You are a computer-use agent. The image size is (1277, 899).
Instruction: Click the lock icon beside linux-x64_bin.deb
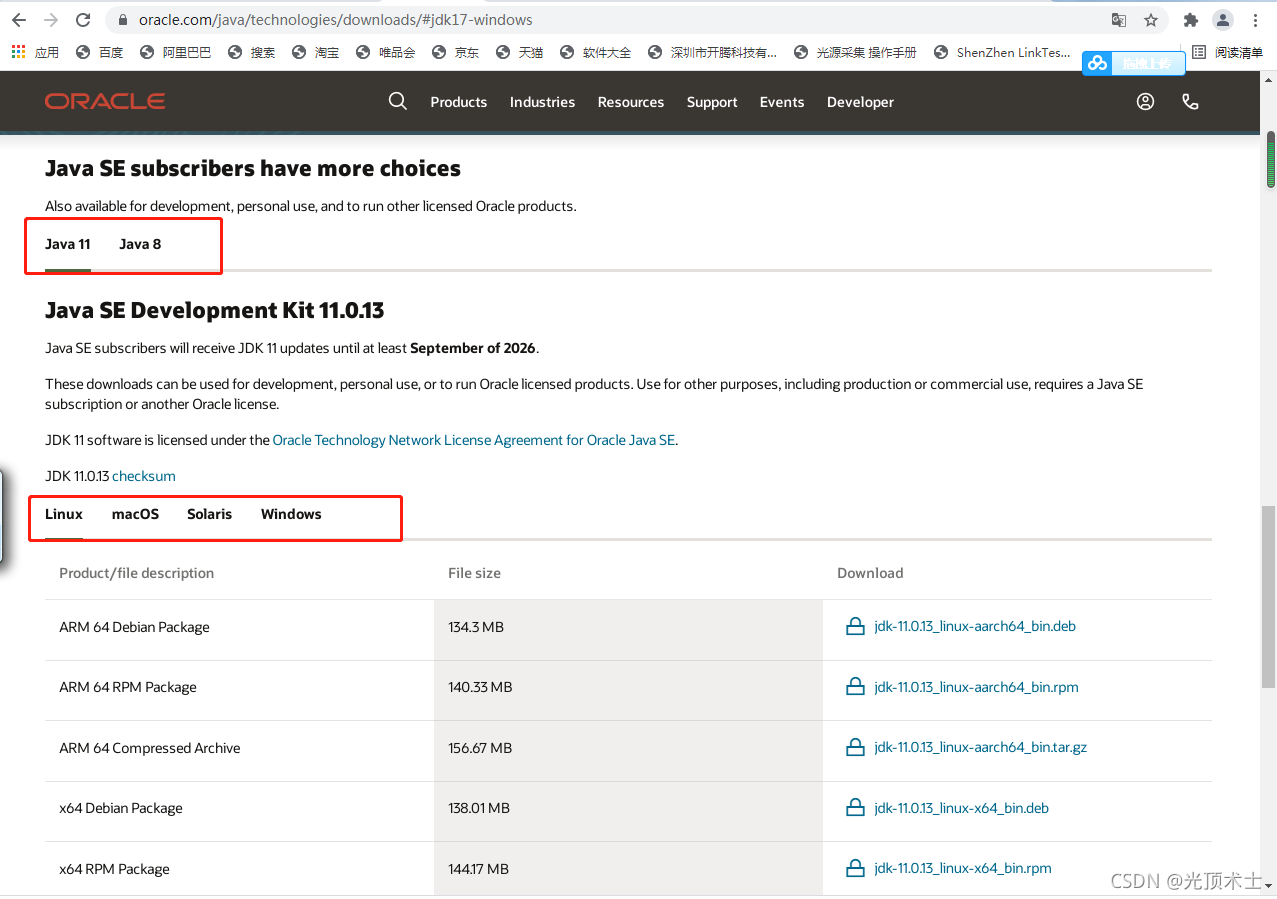855,807
